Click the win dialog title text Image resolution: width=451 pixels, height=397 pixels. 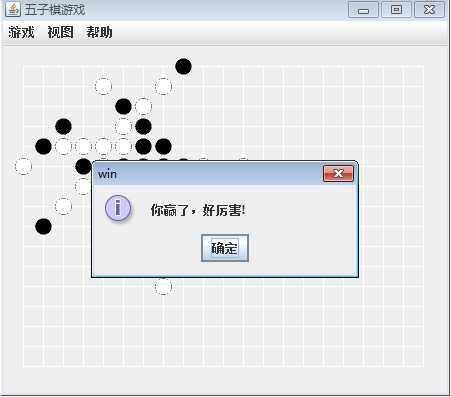(107, 174)
